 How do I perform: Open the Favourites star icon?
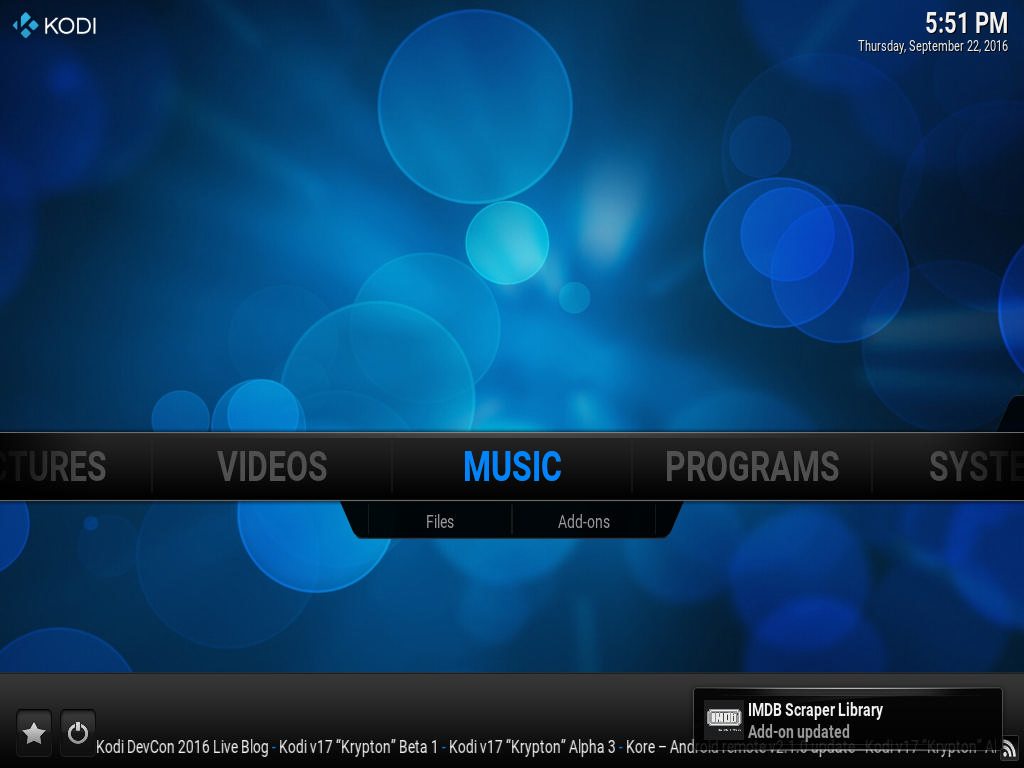(x=34, y=733)
